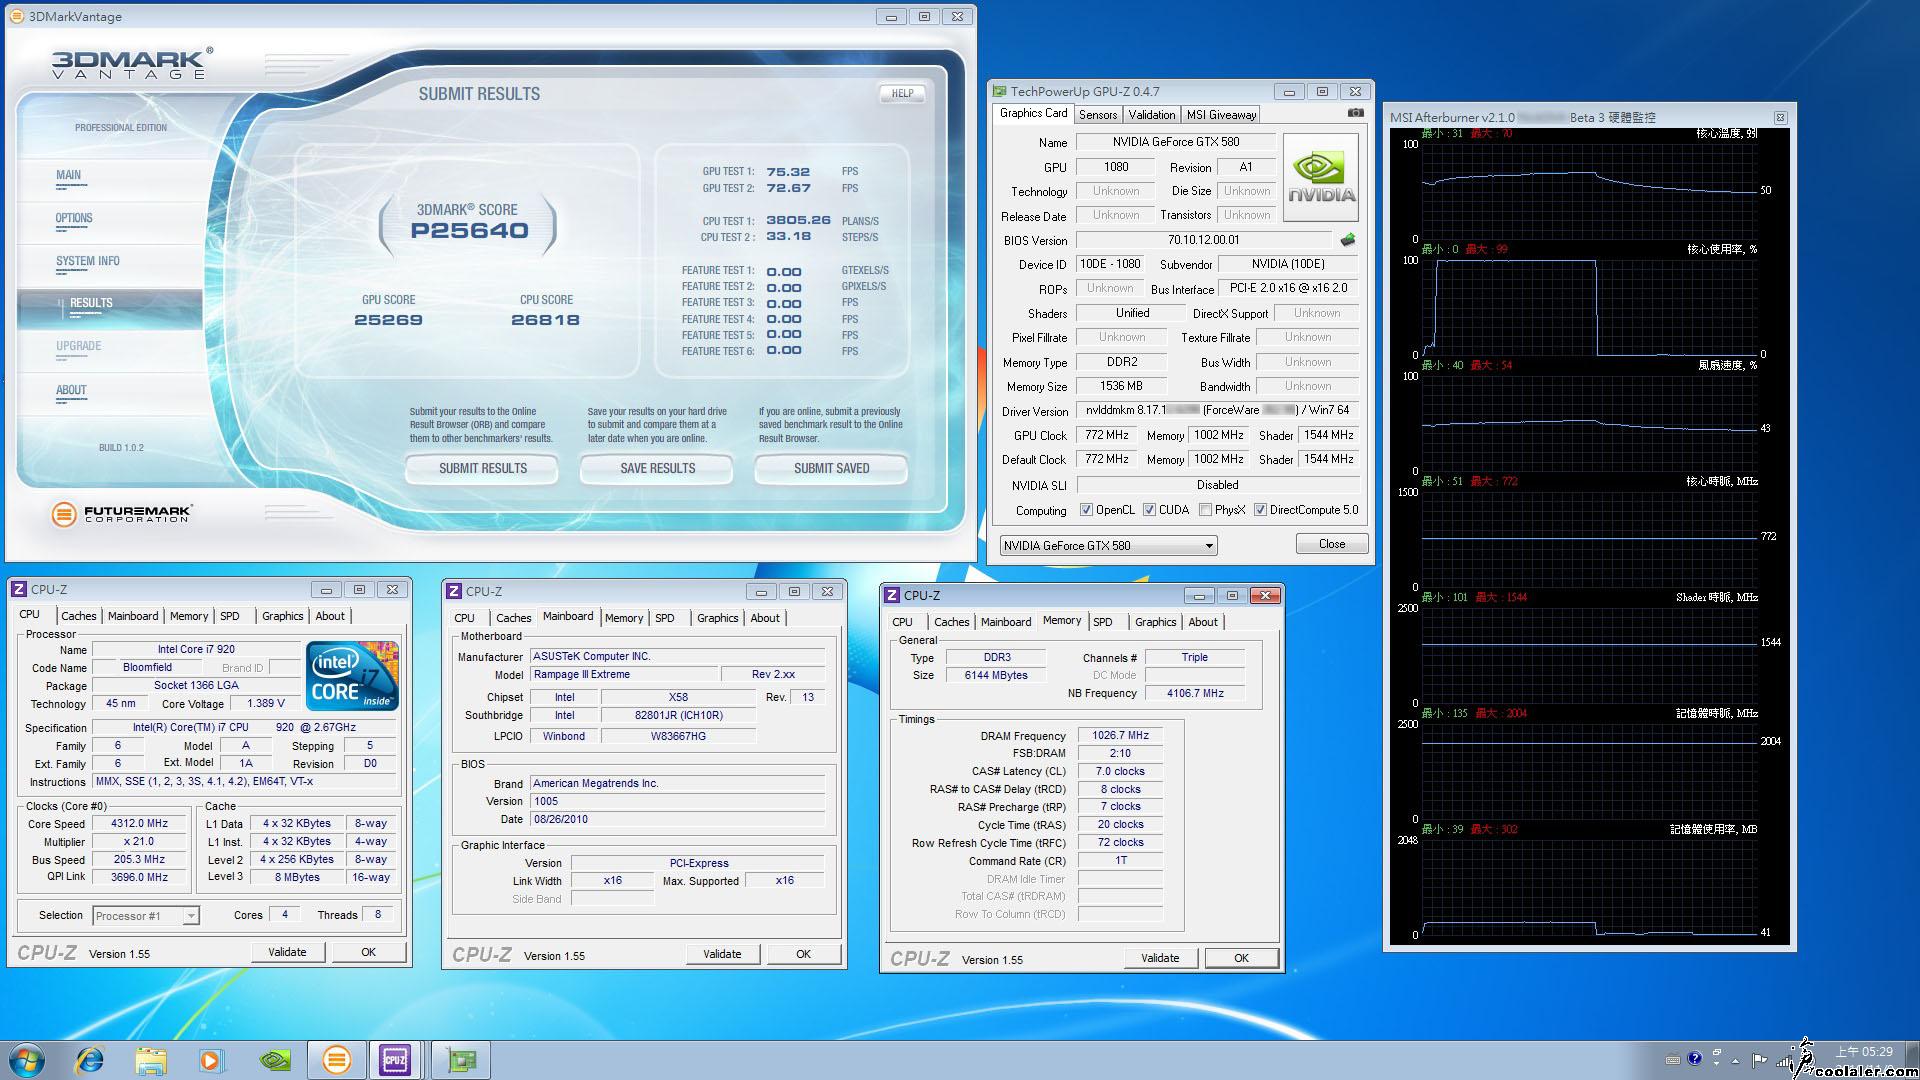Click the BIOS save chip icon in GPU-Z
1920x1080 pixels.
click(x=1347, y=240)
